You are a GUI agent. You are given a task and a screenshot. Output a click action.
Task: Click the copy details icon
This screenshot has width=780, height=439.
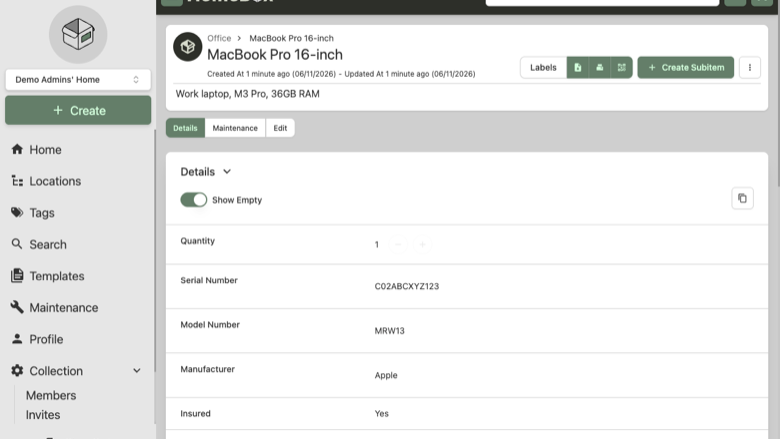(742, 198)
